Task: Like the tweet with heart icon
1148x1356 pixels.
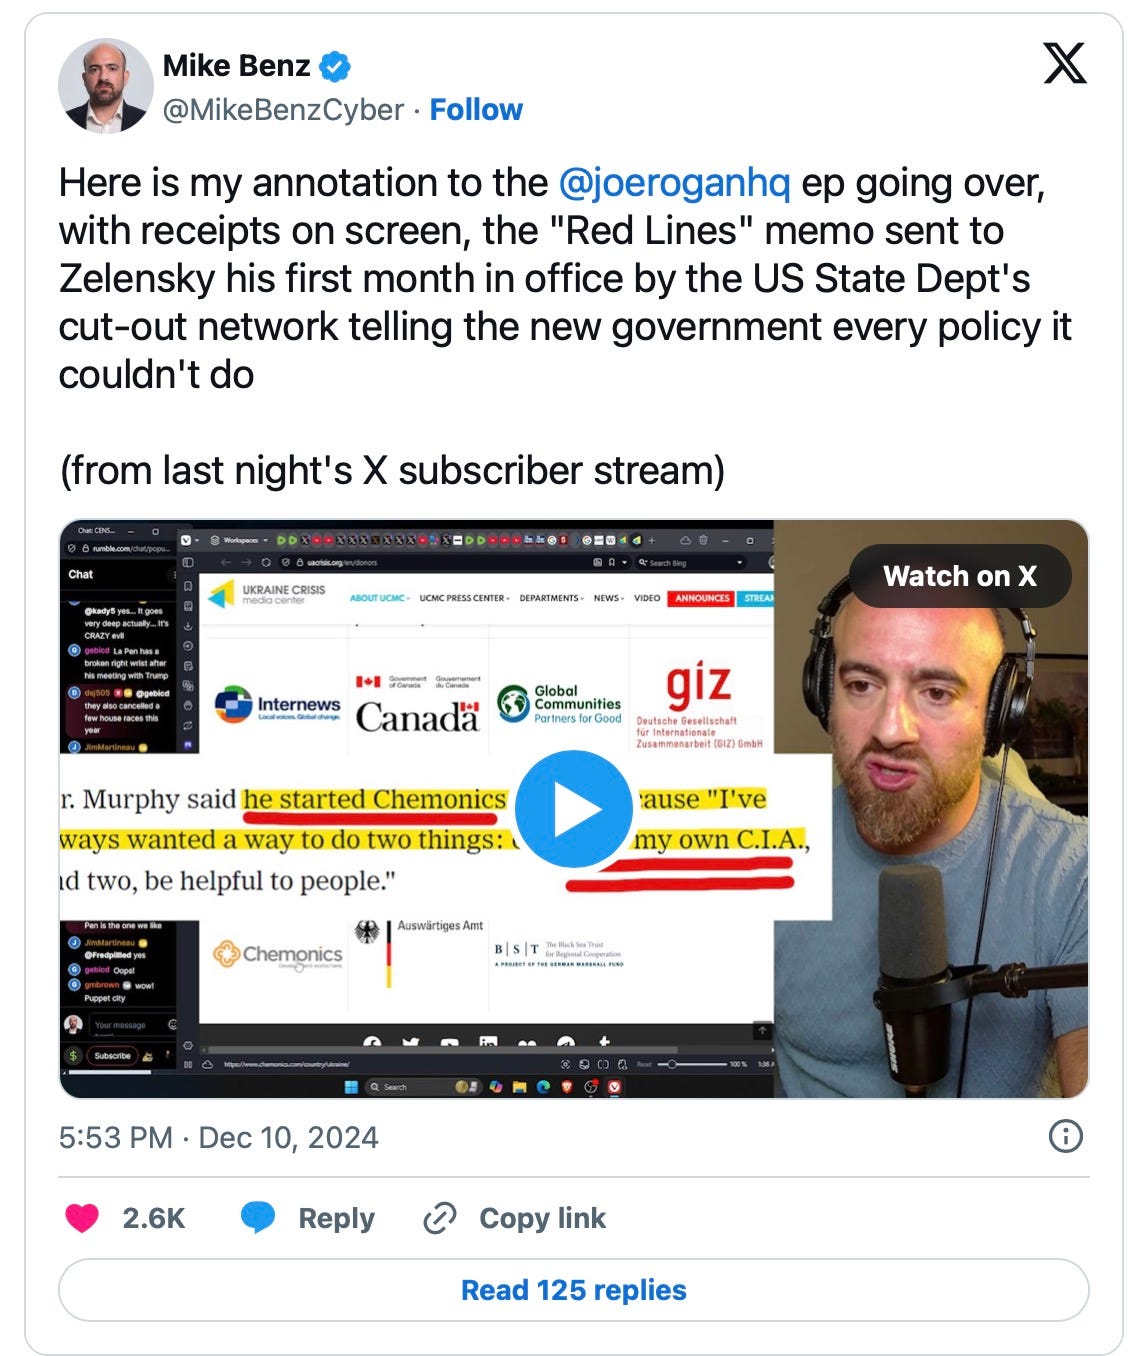Action: coord(82,1218)
